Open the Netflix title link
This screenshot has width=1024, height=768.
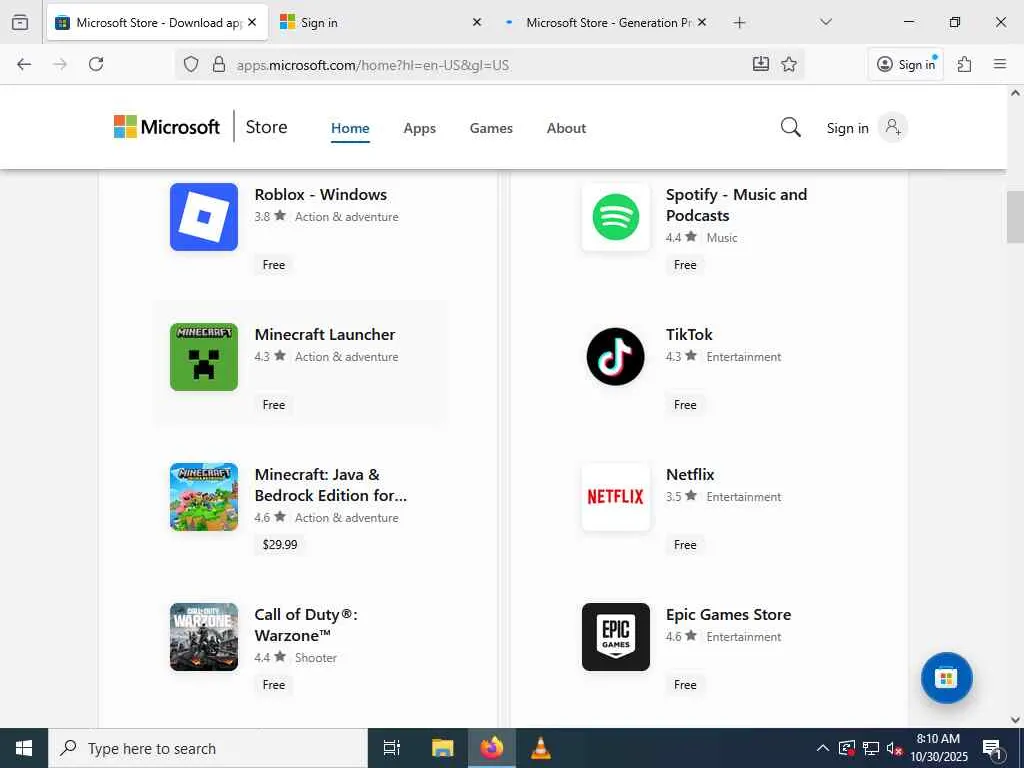(x=690, y=475)
